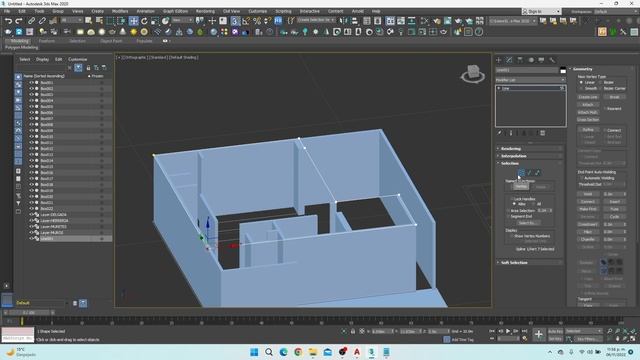The image size is (640, 360).
Task: Toggle the Selection Lock icon in status bar
Action: (353, 331)
